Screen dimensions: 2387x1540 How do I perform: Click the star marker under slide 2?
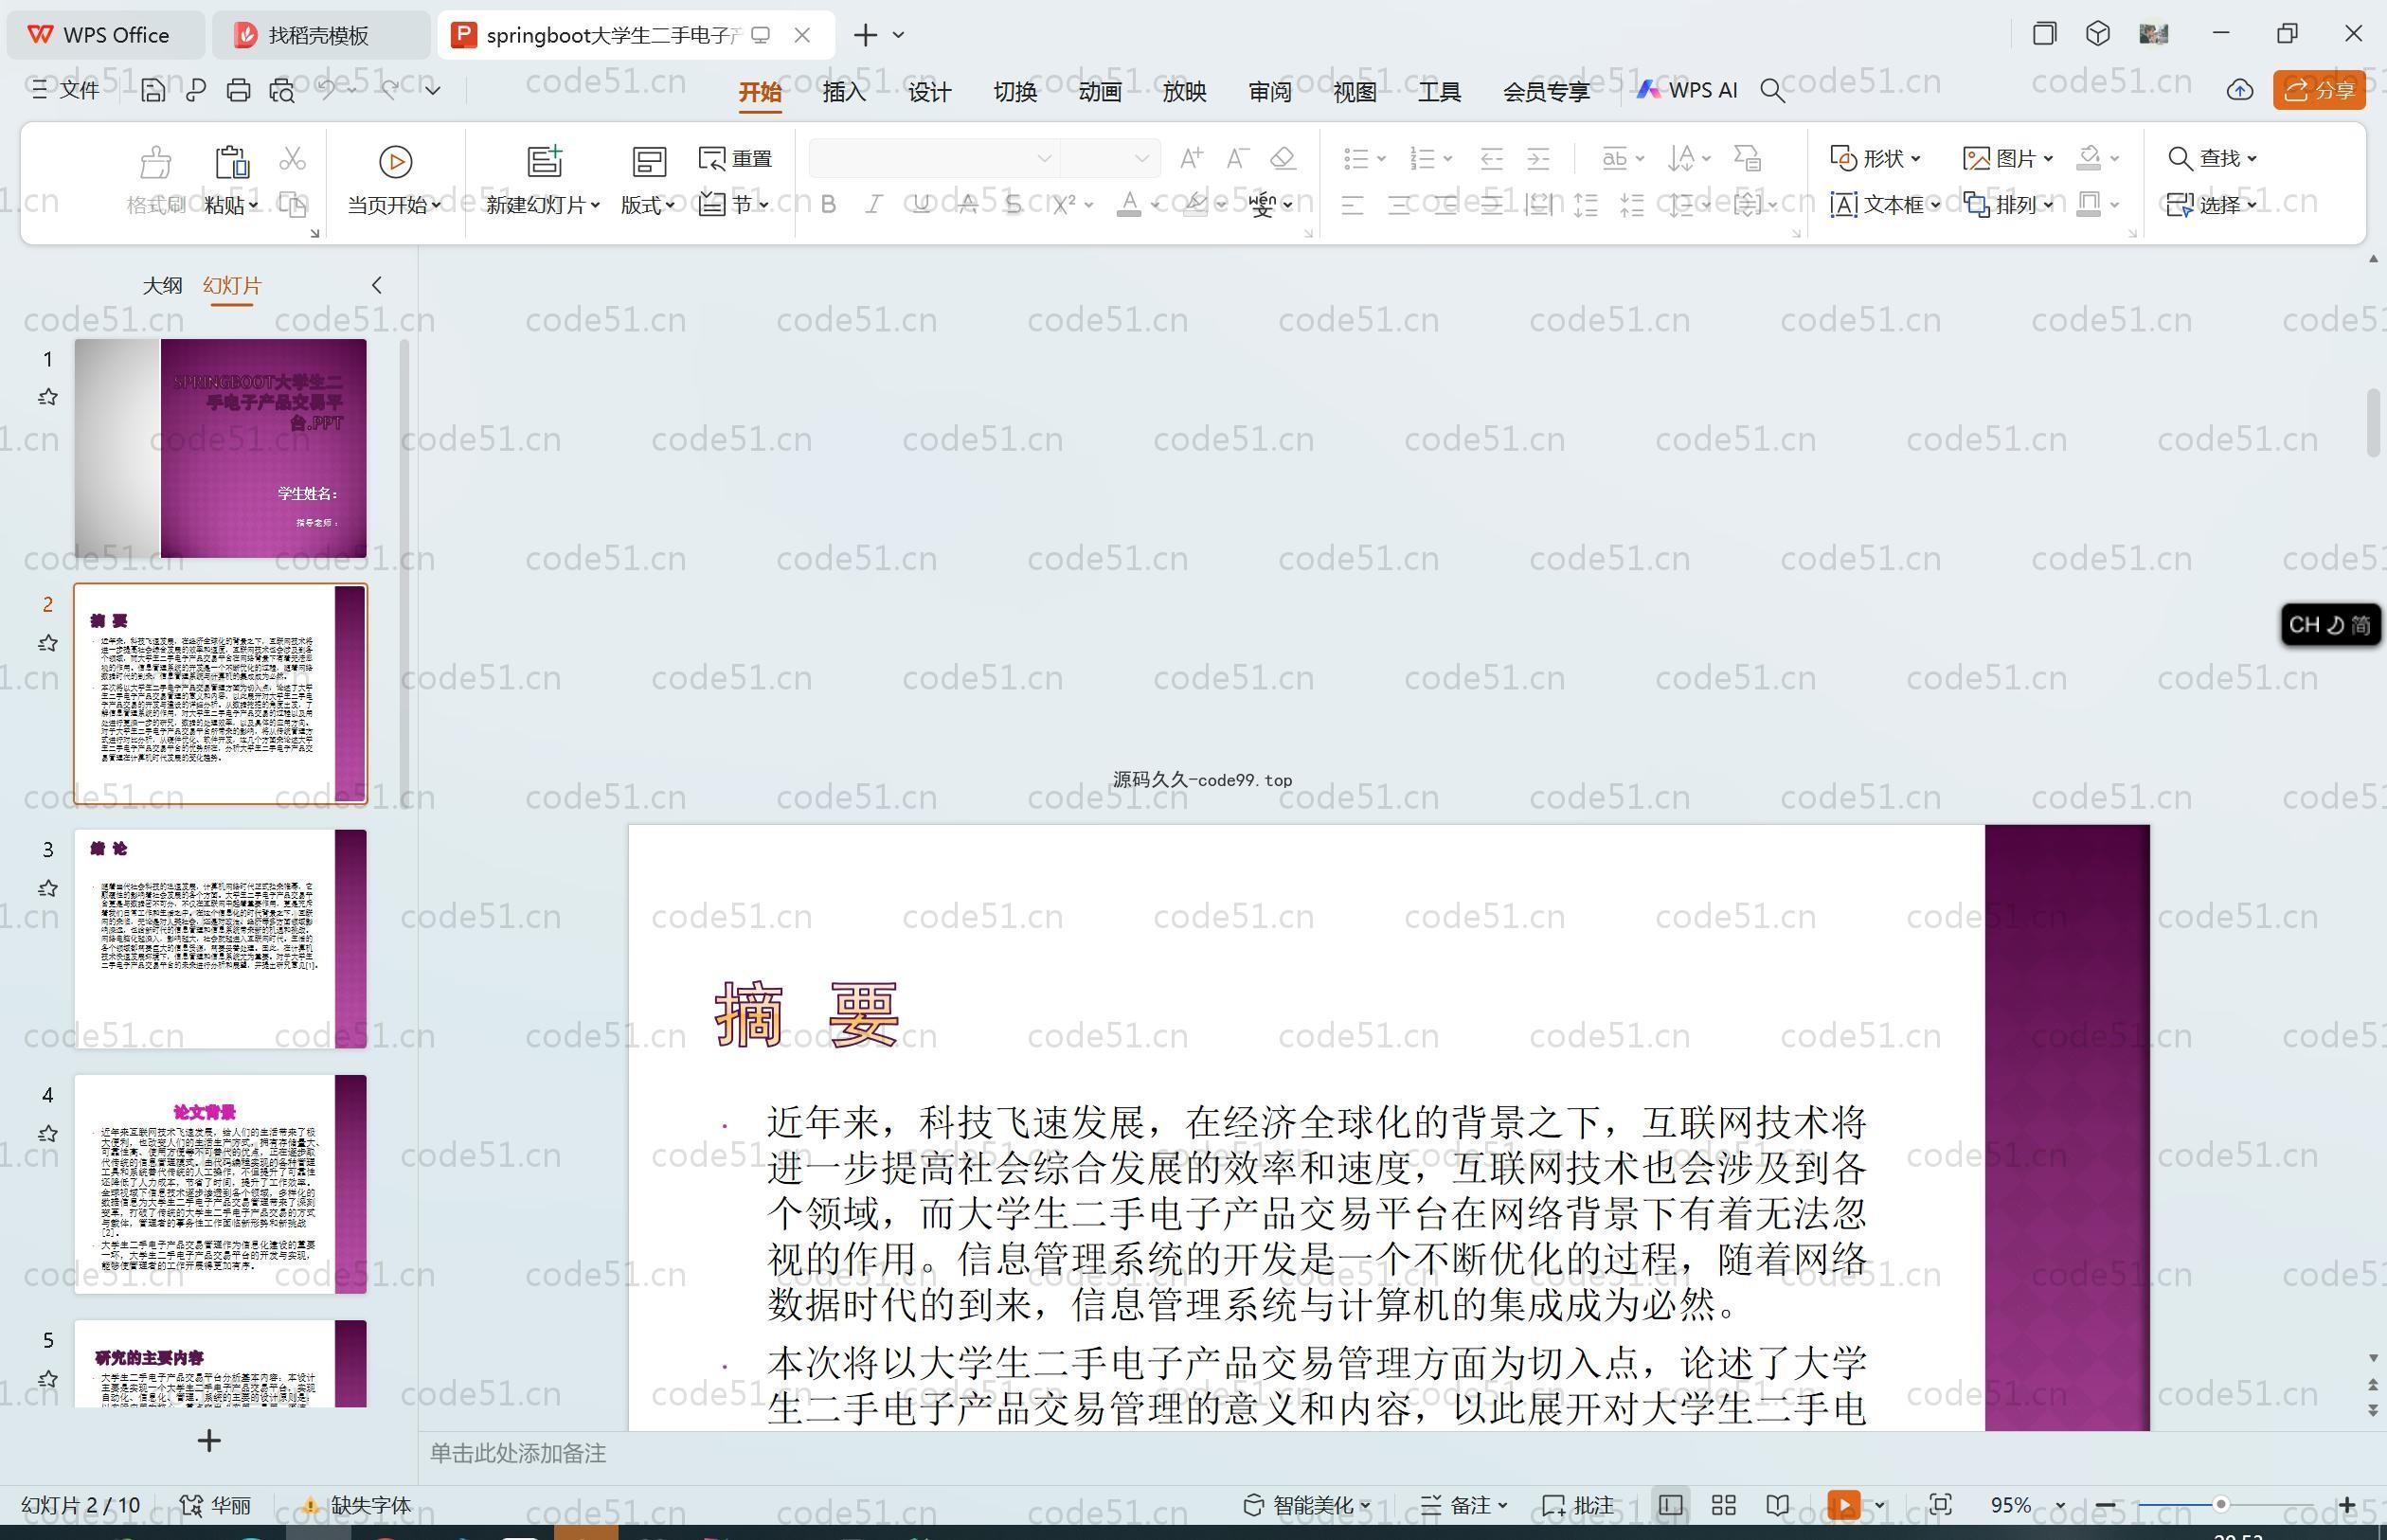point(47,643)
